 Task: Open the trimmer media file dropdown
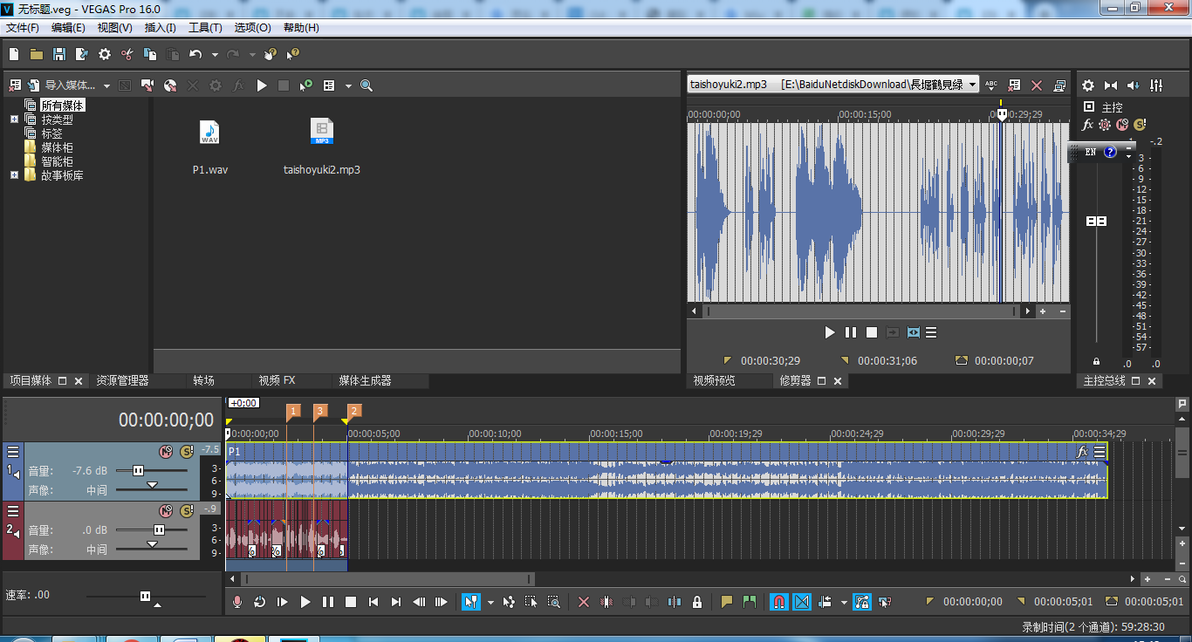[972, 85]
